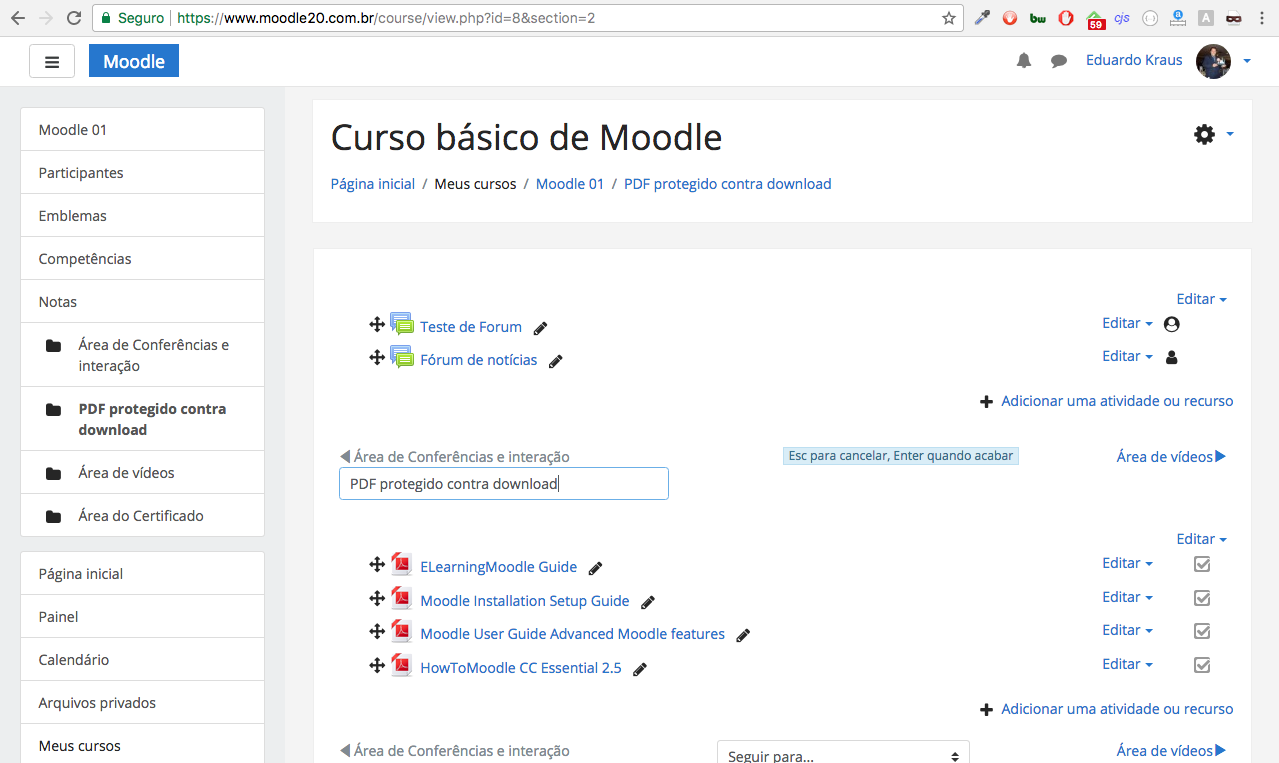The width and height of the screenshot is (1279, 763).
Task: Bookmark this page with the star icon
Action: point(949,18)
